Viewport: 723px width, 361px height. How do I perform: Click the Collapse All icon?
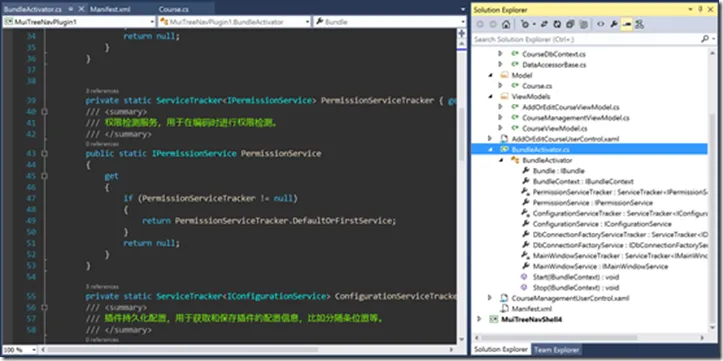pyautogui.click(x=570, y=24)
